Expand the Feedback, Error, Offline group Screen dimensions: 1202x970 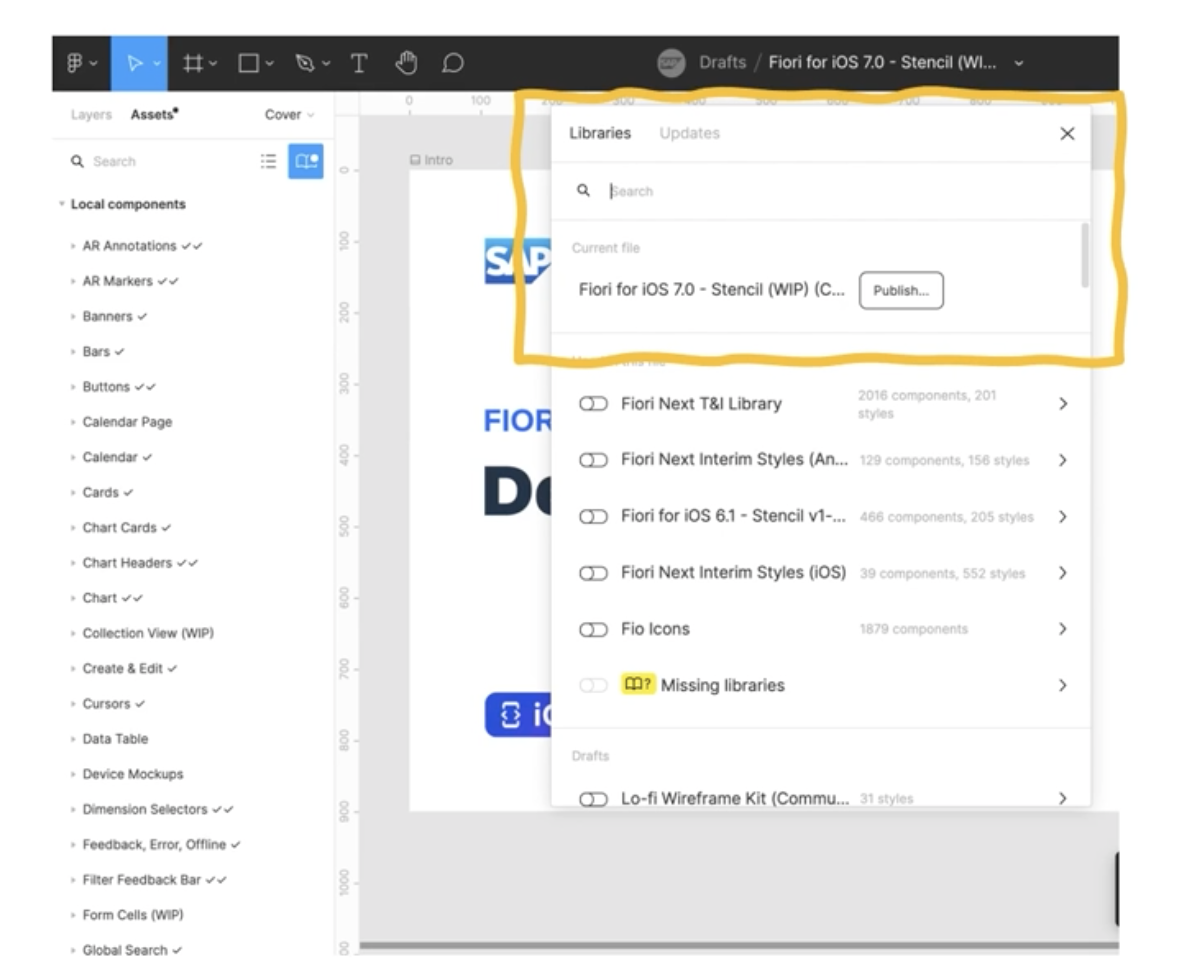74,845
